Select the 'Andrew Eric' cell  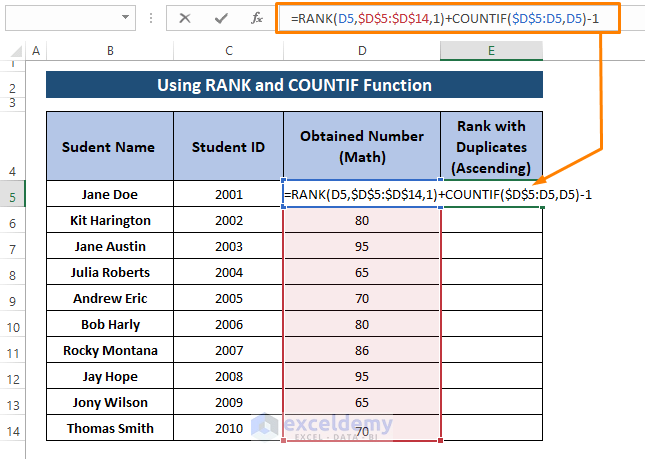(x=110, y=298)
